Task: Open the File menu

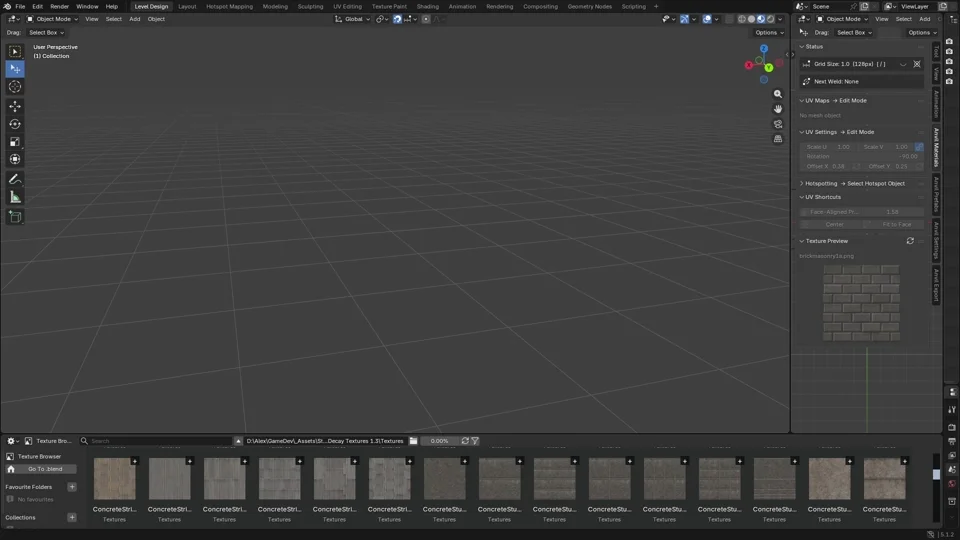Action: (20, 6)
